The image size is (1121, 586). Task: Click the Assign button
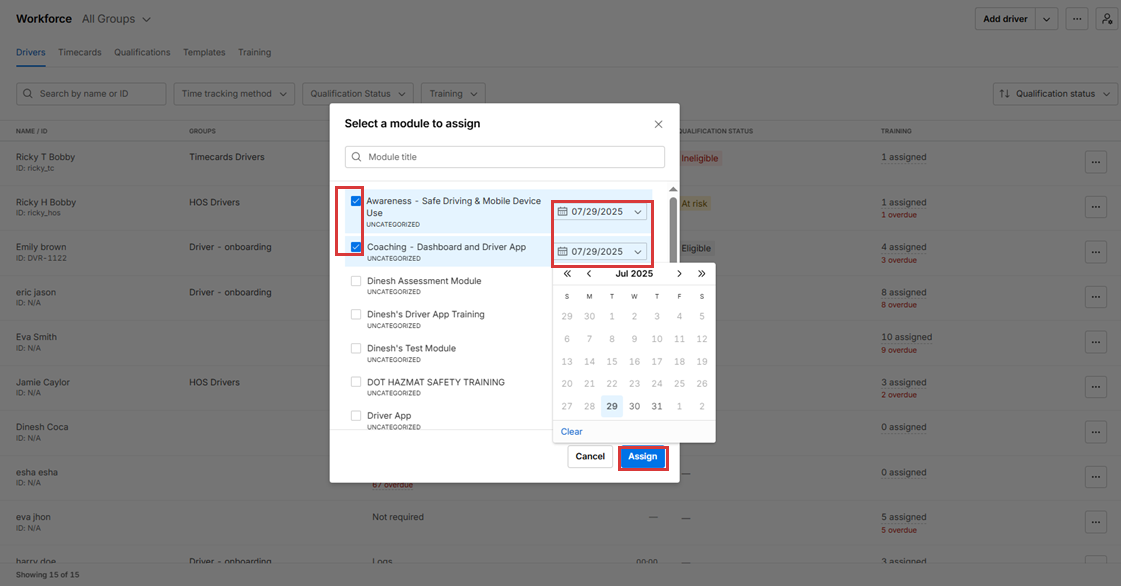tap(642, 457)
